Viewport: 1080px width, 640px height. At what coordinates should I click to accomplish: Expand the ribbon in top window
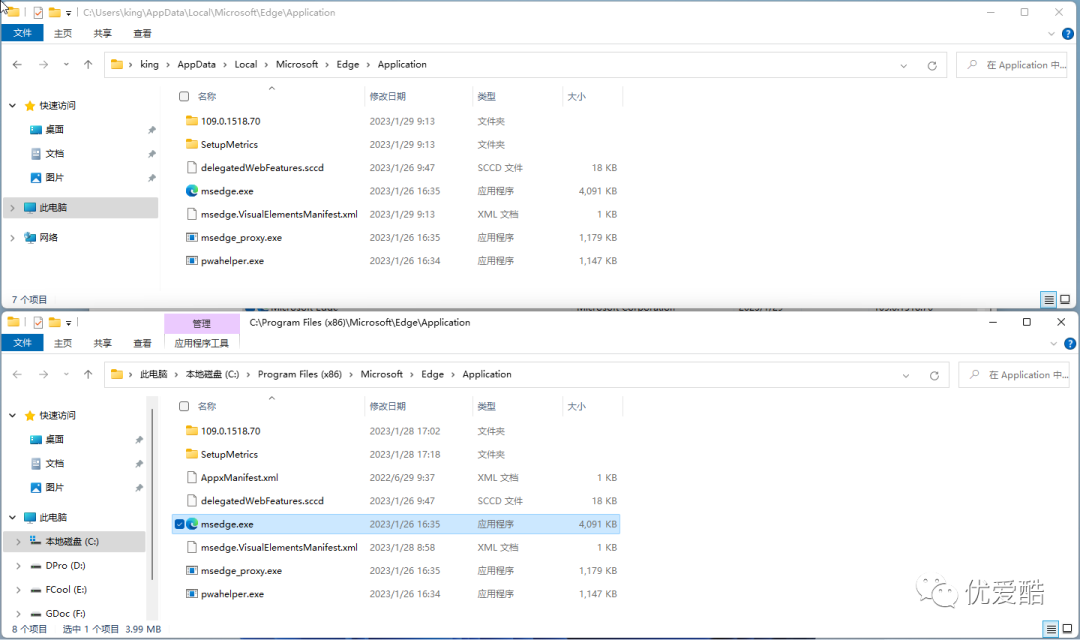point(1051,34)
